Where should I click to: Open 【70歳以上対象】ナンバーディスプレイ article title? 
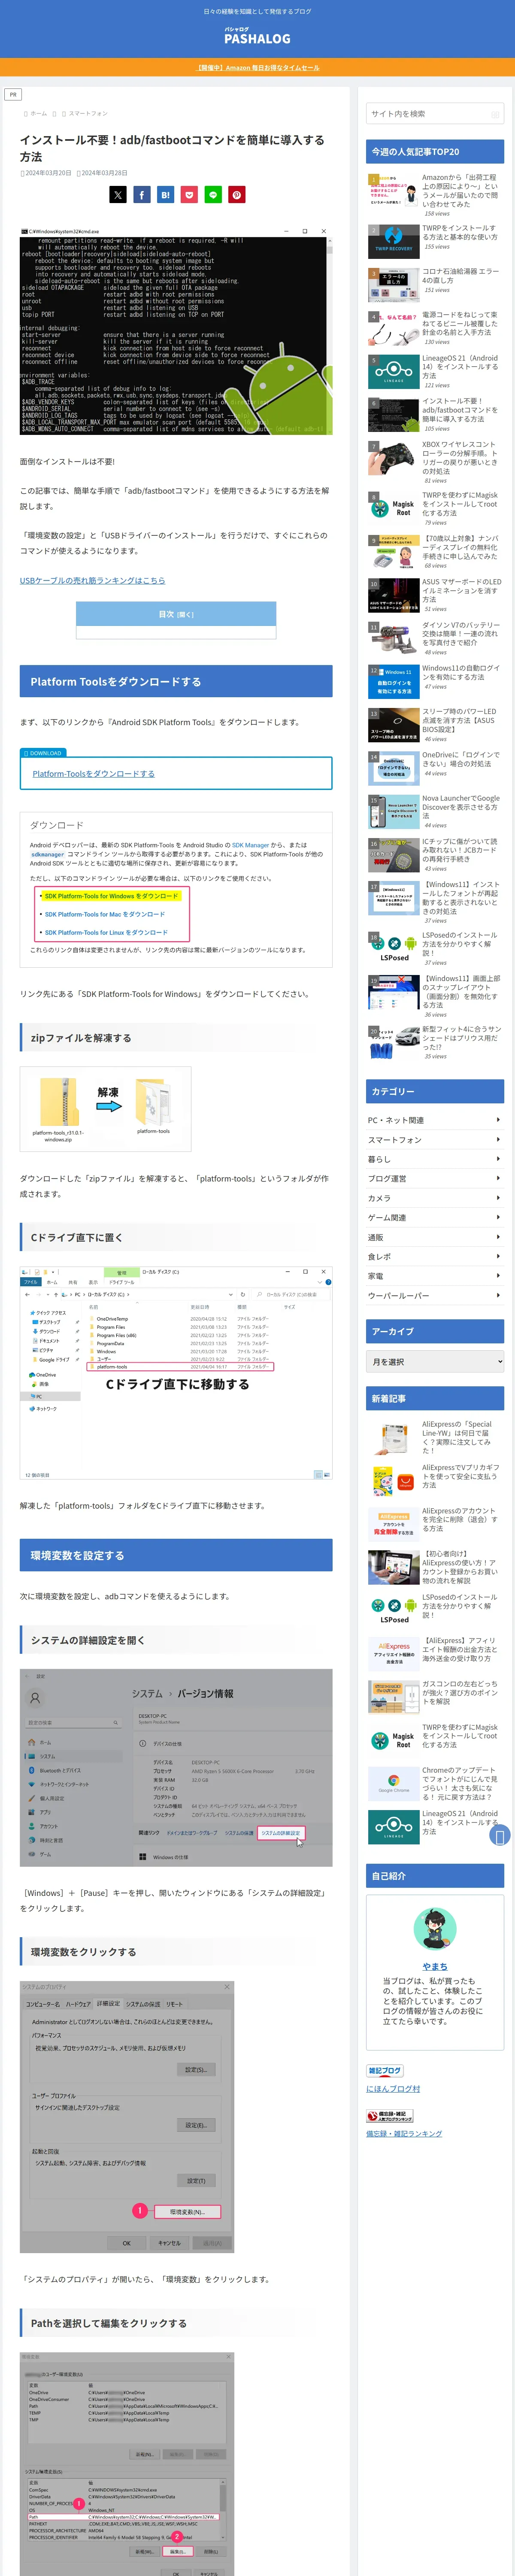click(460, 547)
